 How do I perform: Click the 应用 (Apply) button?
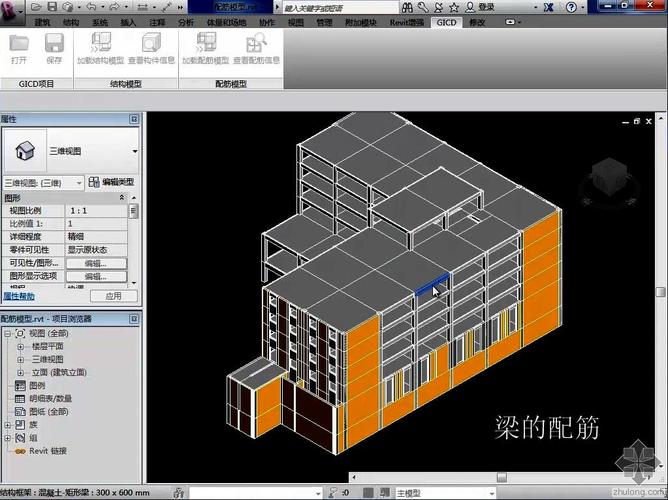[x=113, y=296]
